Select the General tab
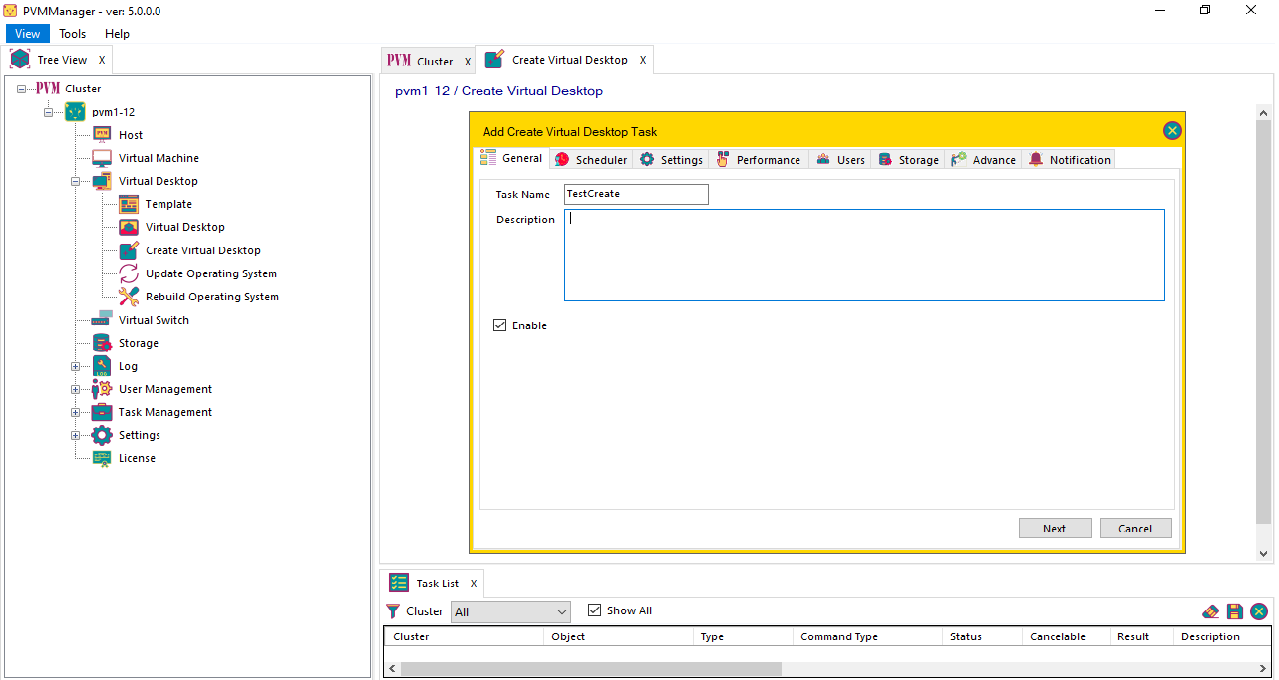Screen dimensions: 1279x680 point(512,158)
